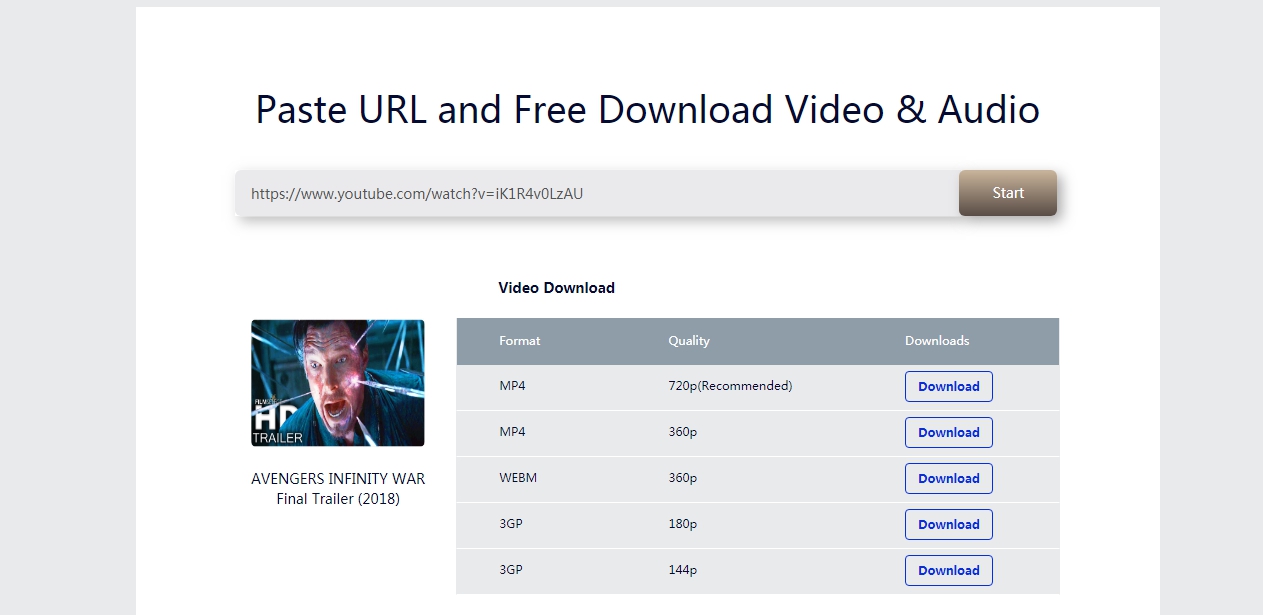The width and height of the screenshot is (1263, 615).
Task: Click the 'Paste URL and Free Download' page heading
Action: tap(647, 109)
